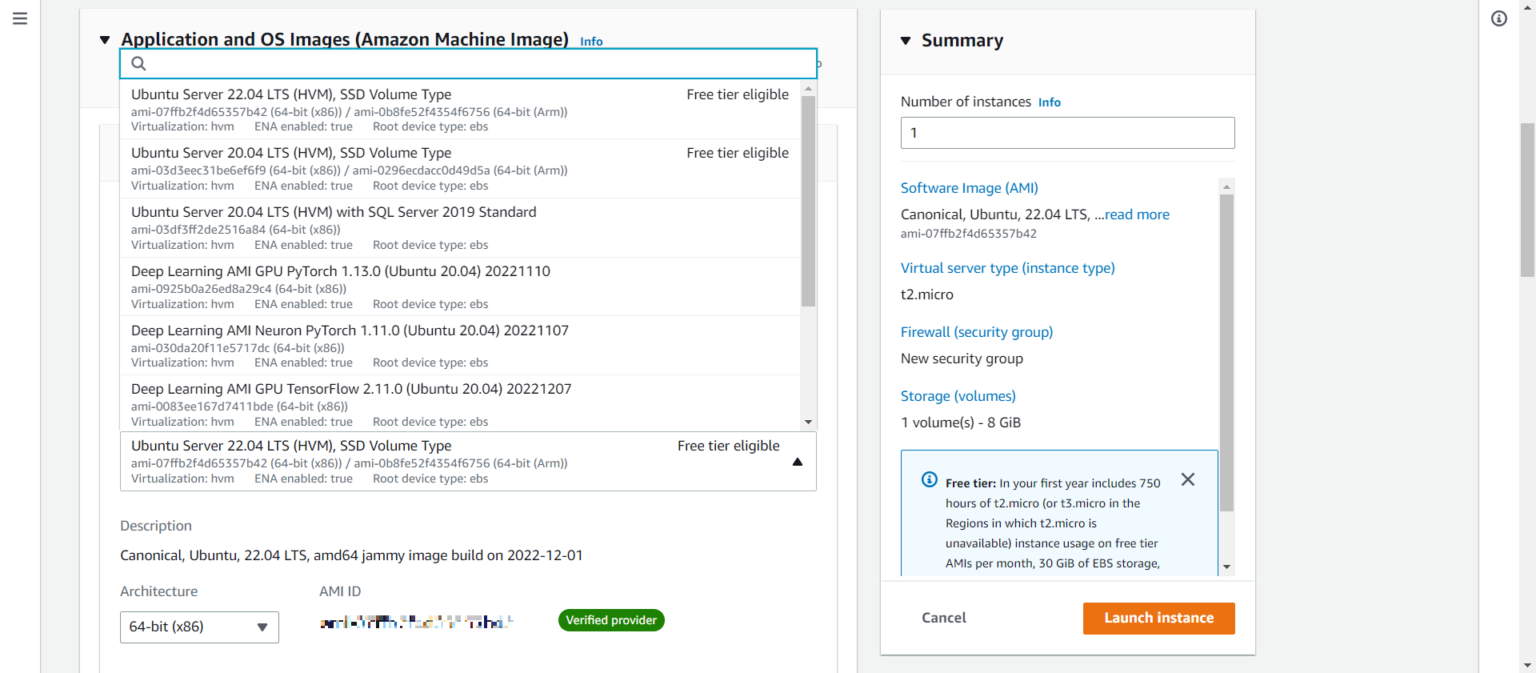Click the Cancel button
Screen dimensions: 1536x673
point(943,618)
